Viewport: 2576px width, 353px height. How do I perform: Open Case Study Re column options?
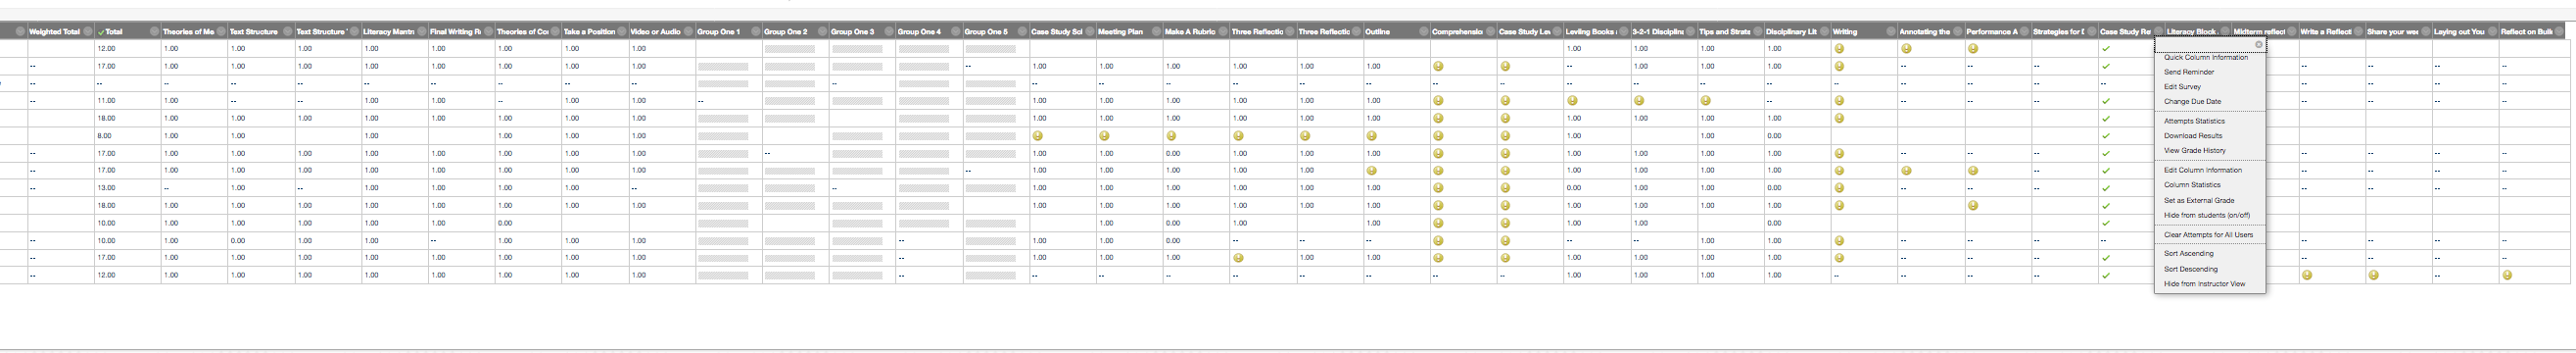[2158, 32]
